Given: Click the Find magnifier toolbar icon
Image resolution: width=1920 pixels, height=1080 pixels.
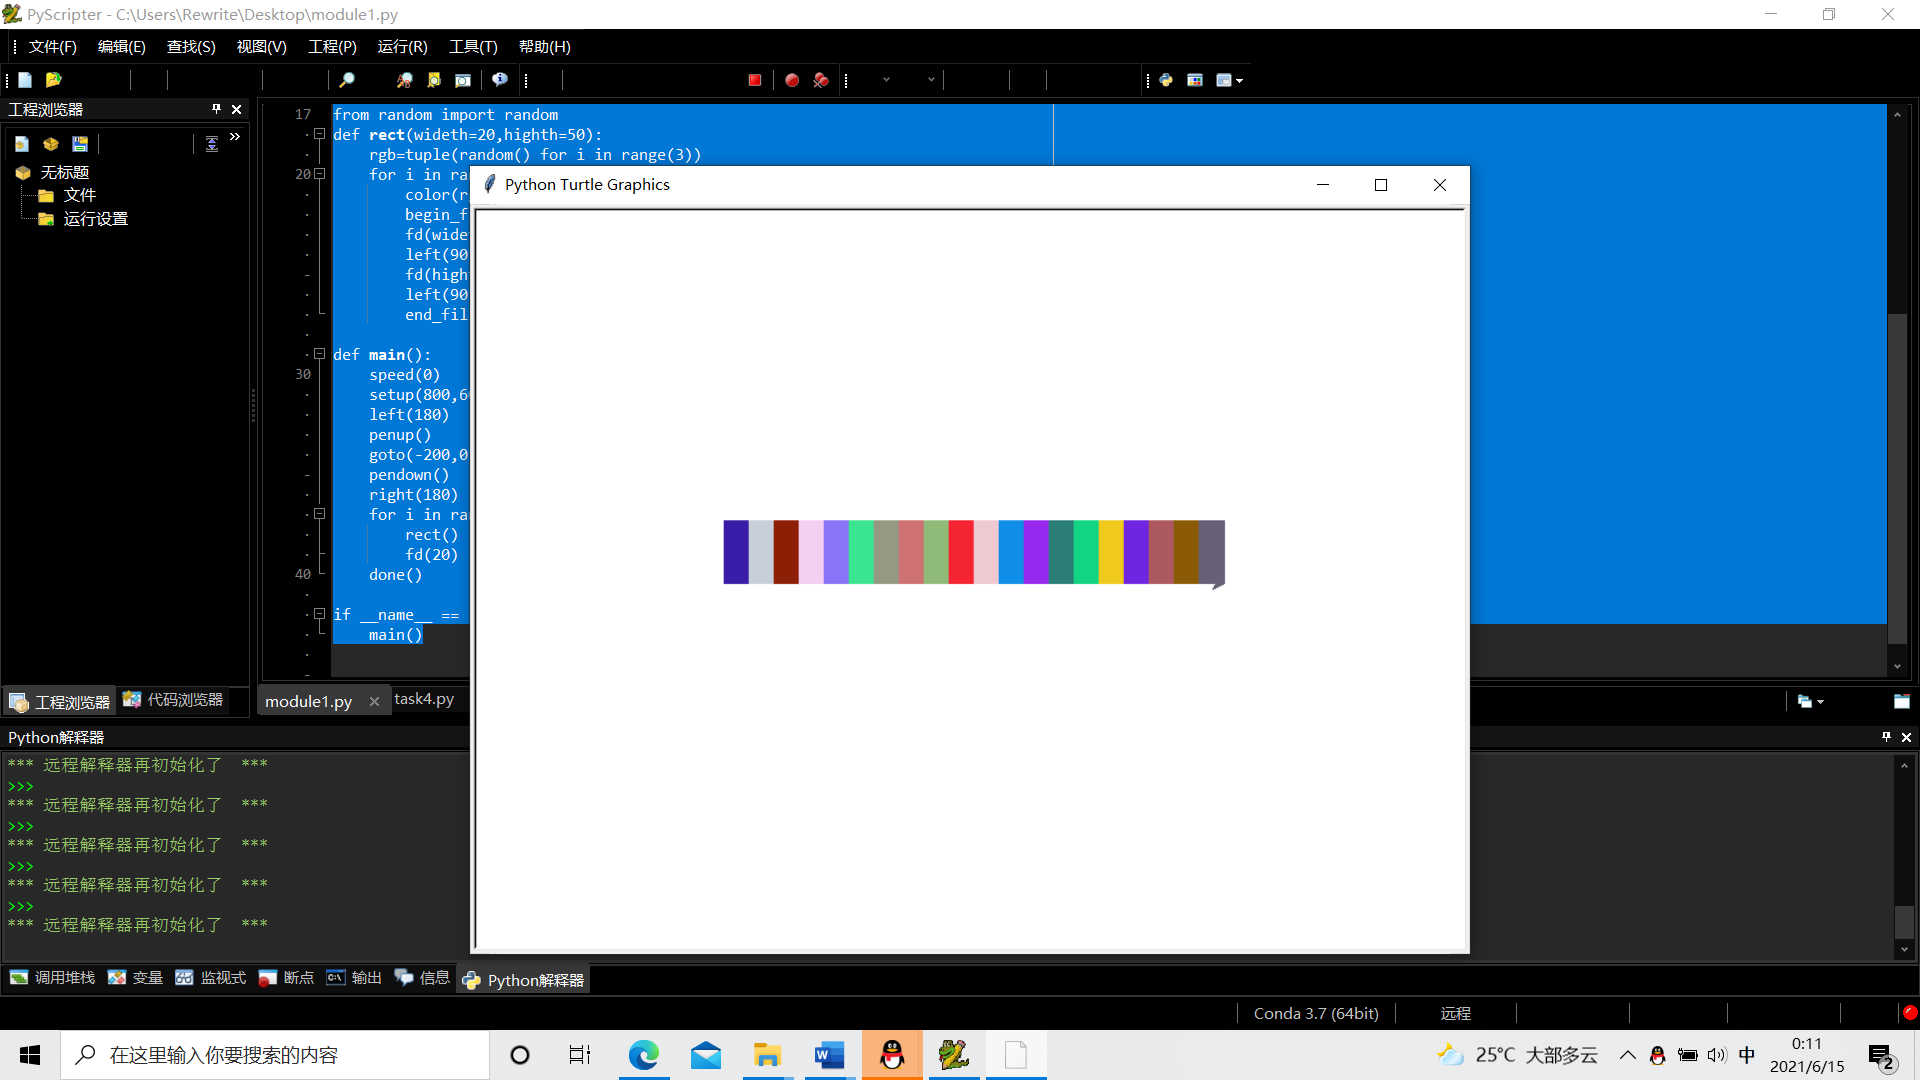Looking at the screenshot, I should click(x=347, y=80).
